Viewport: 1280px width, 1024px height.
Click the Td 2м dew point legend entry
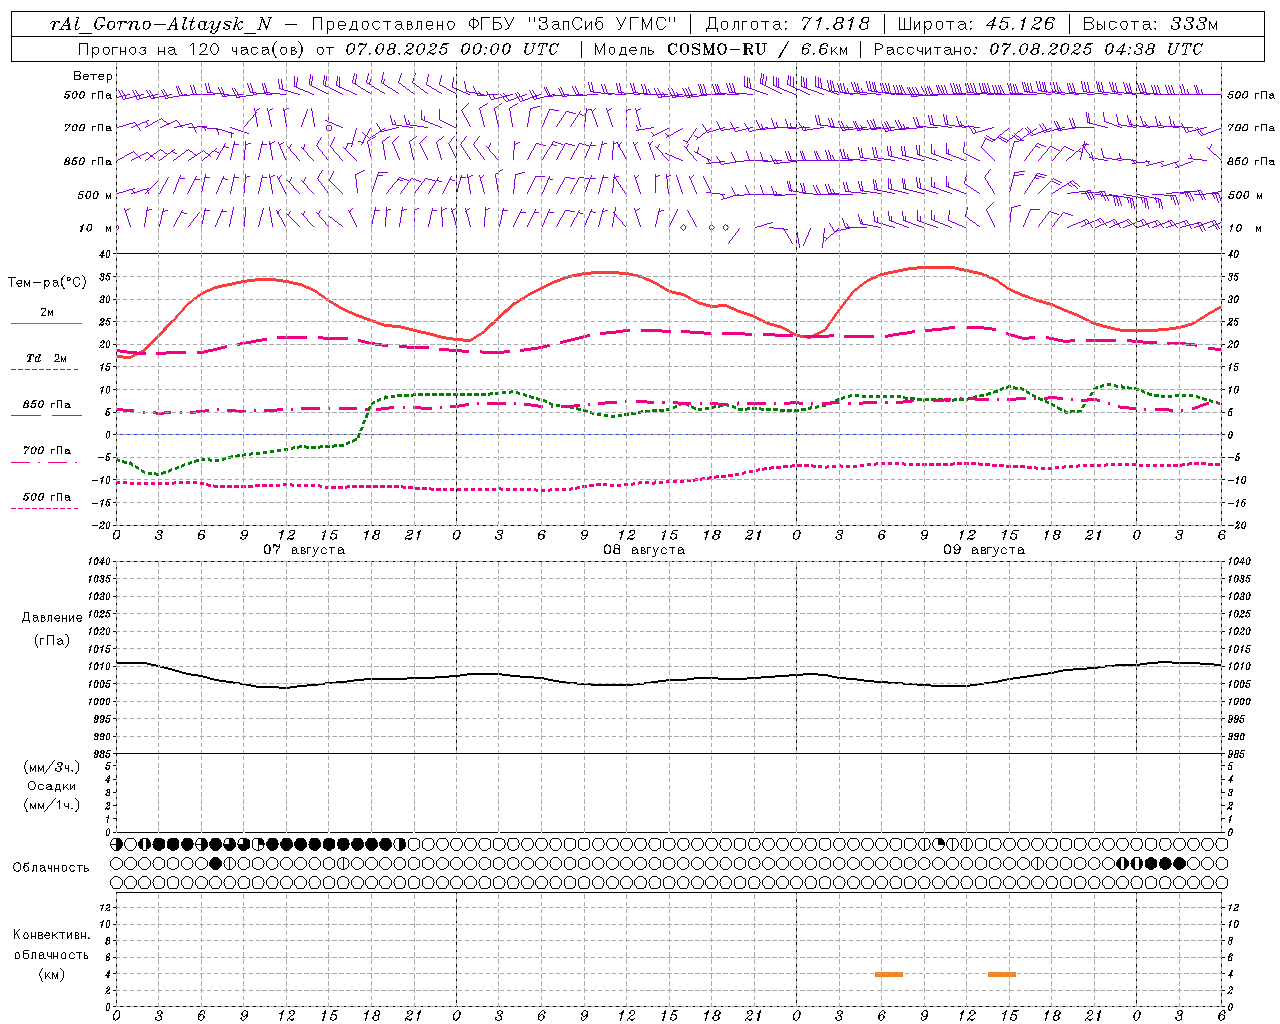coord(47,358)
